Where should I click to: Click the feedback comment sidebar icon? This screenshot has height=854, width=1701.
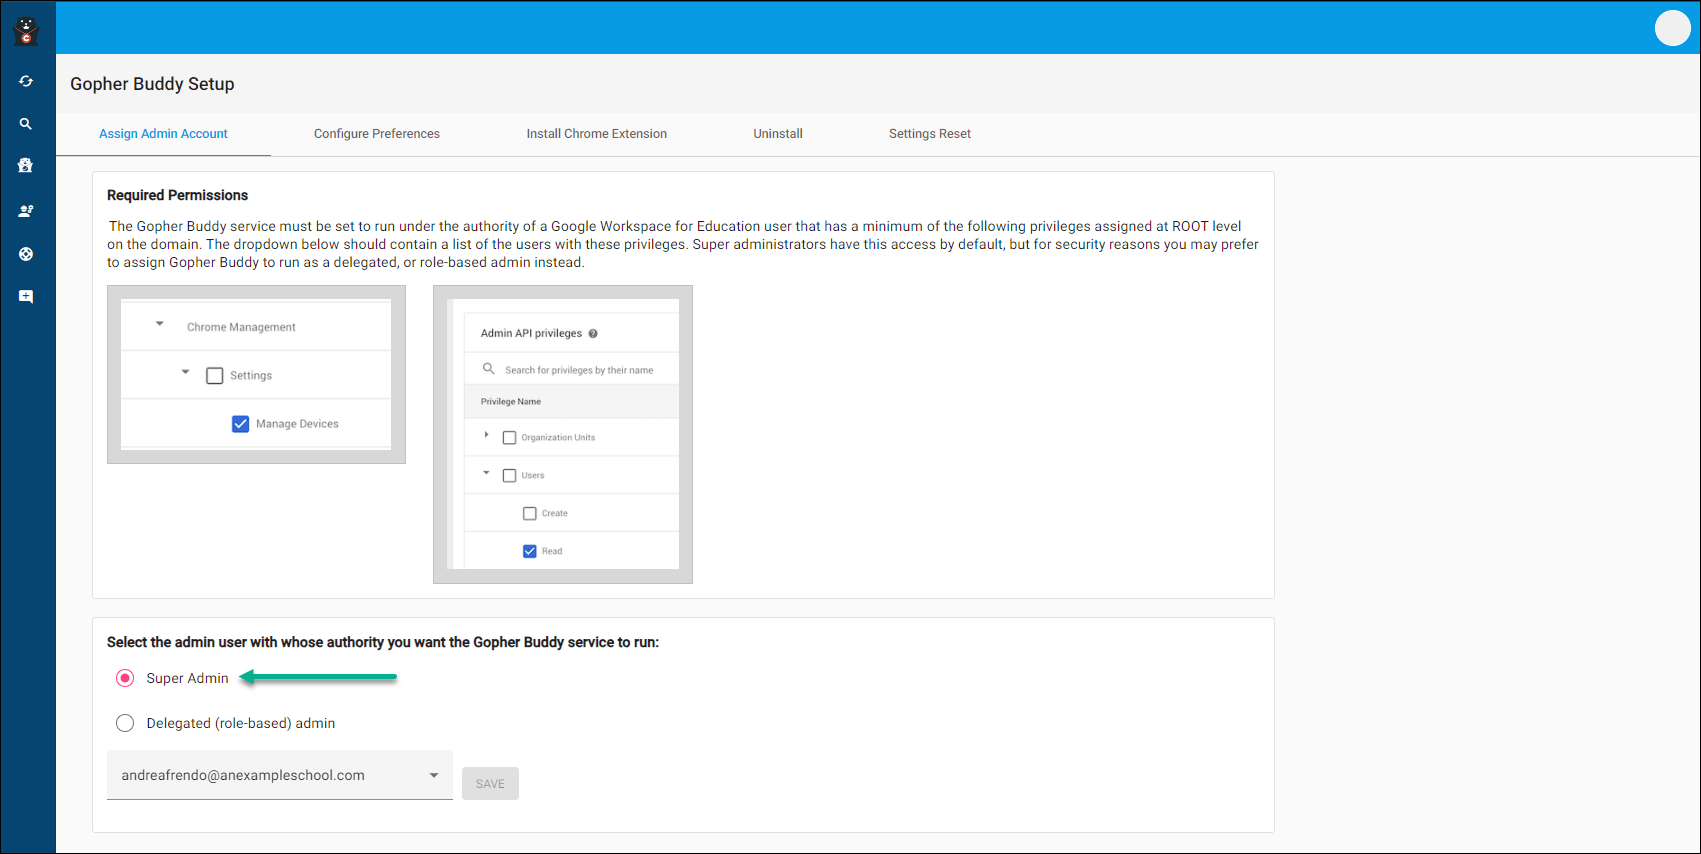(x=26, y=297)
